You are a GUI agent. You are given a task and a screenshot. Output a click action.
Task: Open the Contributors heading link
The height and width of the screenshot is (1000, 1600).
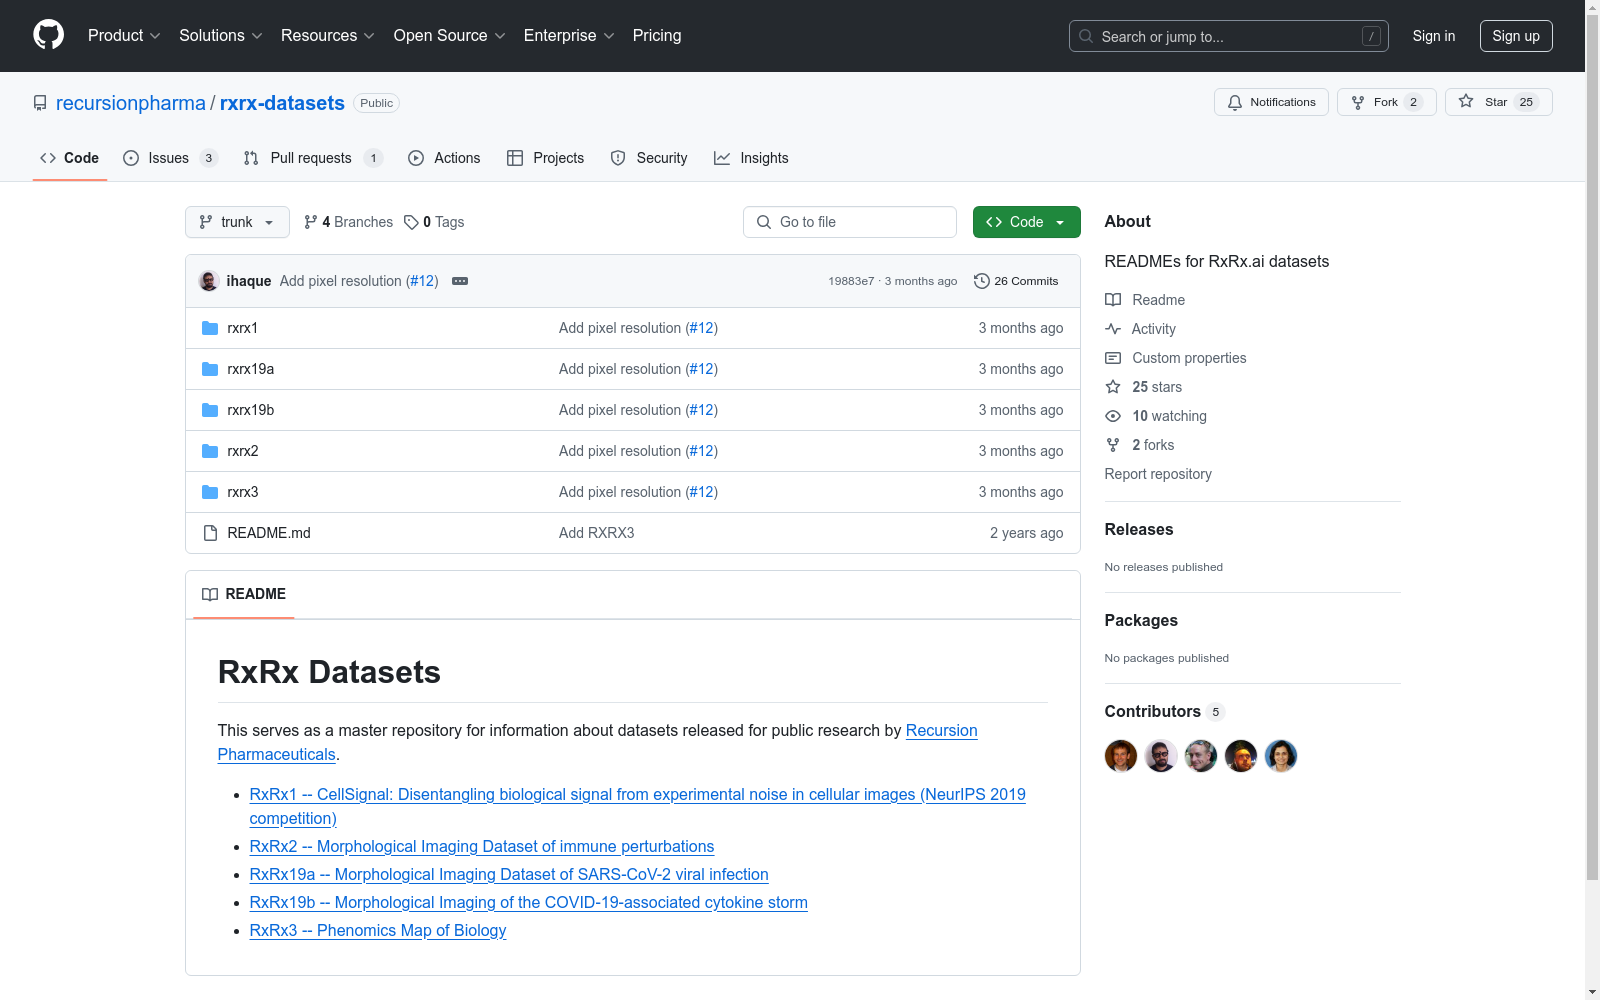[x=1164, y=712]
